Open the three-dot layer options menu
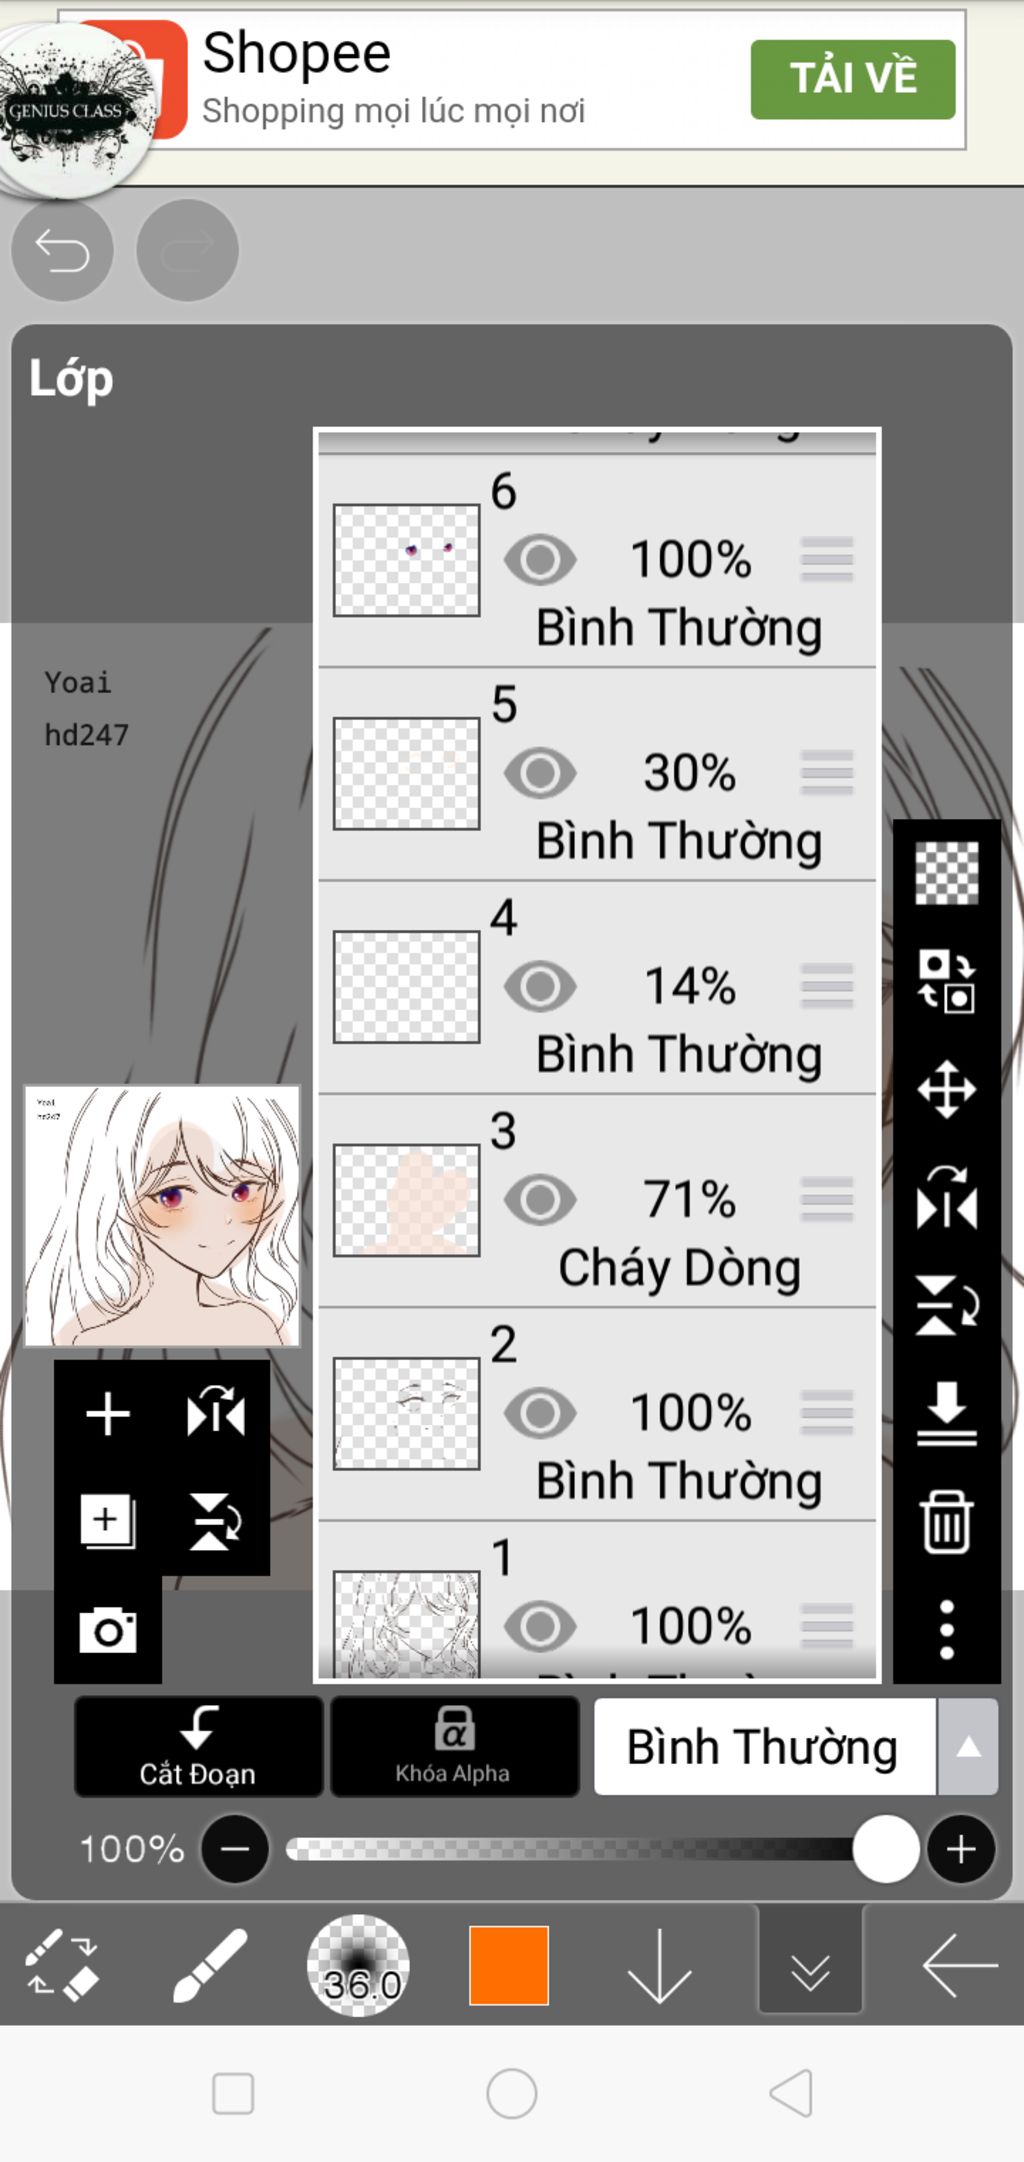Screen dimensions: 1024x2162 (x=946, y=1629)
